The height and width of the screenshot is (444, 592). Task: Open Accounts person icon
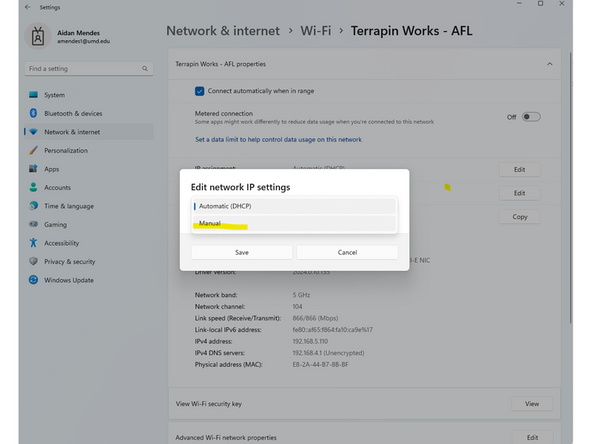pos(33,187)
